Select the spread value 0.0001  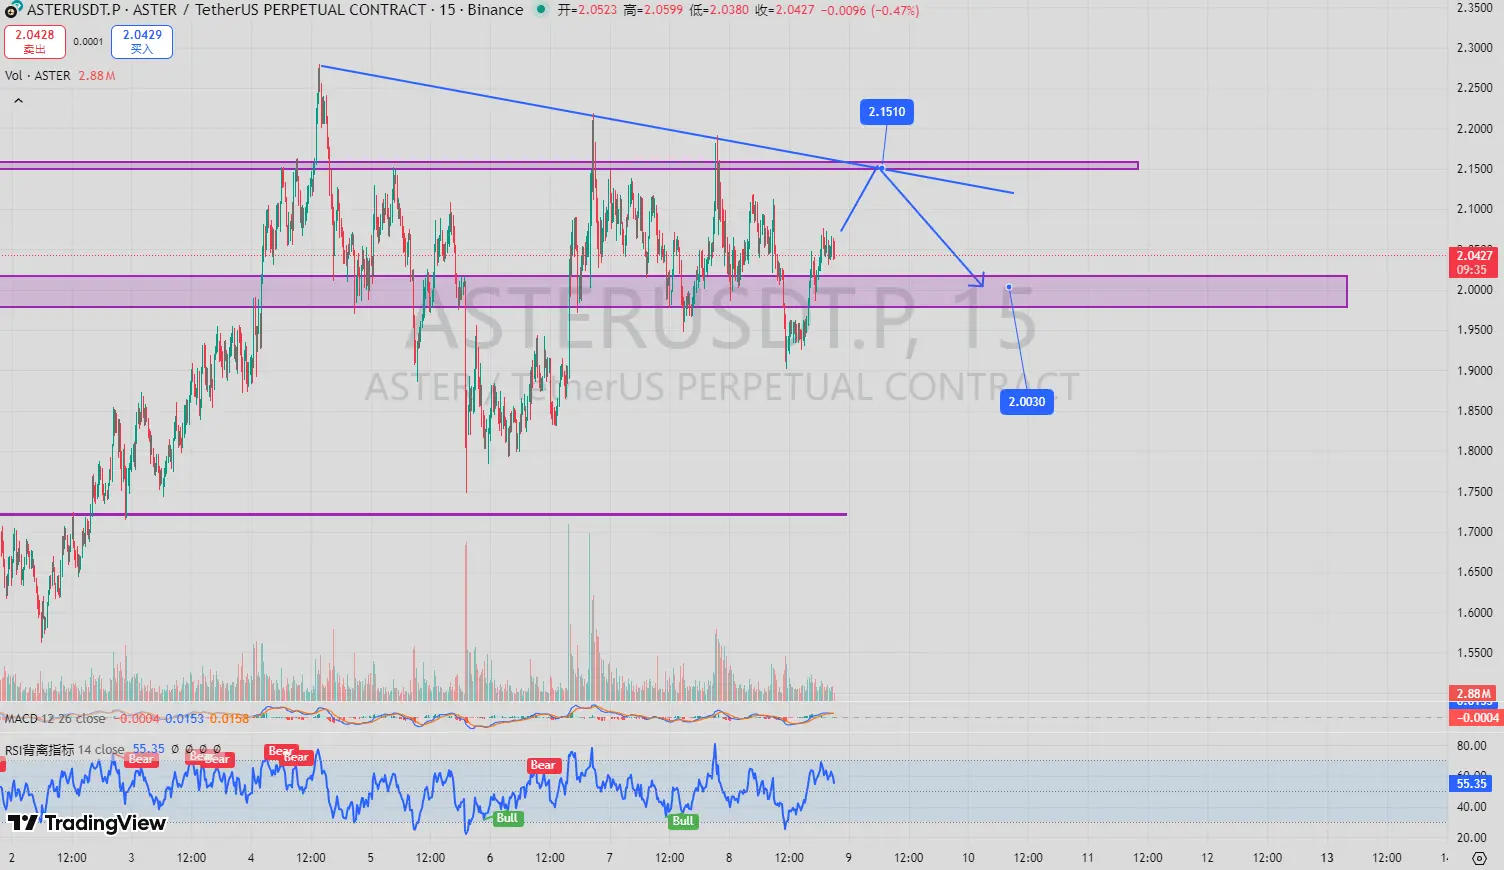89,42
